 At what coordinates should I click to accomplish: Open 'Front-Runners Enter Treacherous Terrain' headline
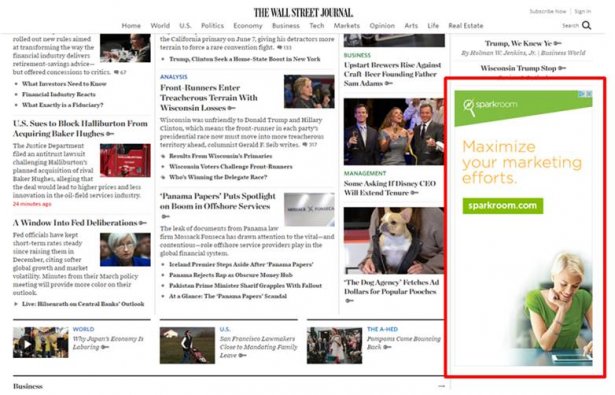tap(209, 98)
